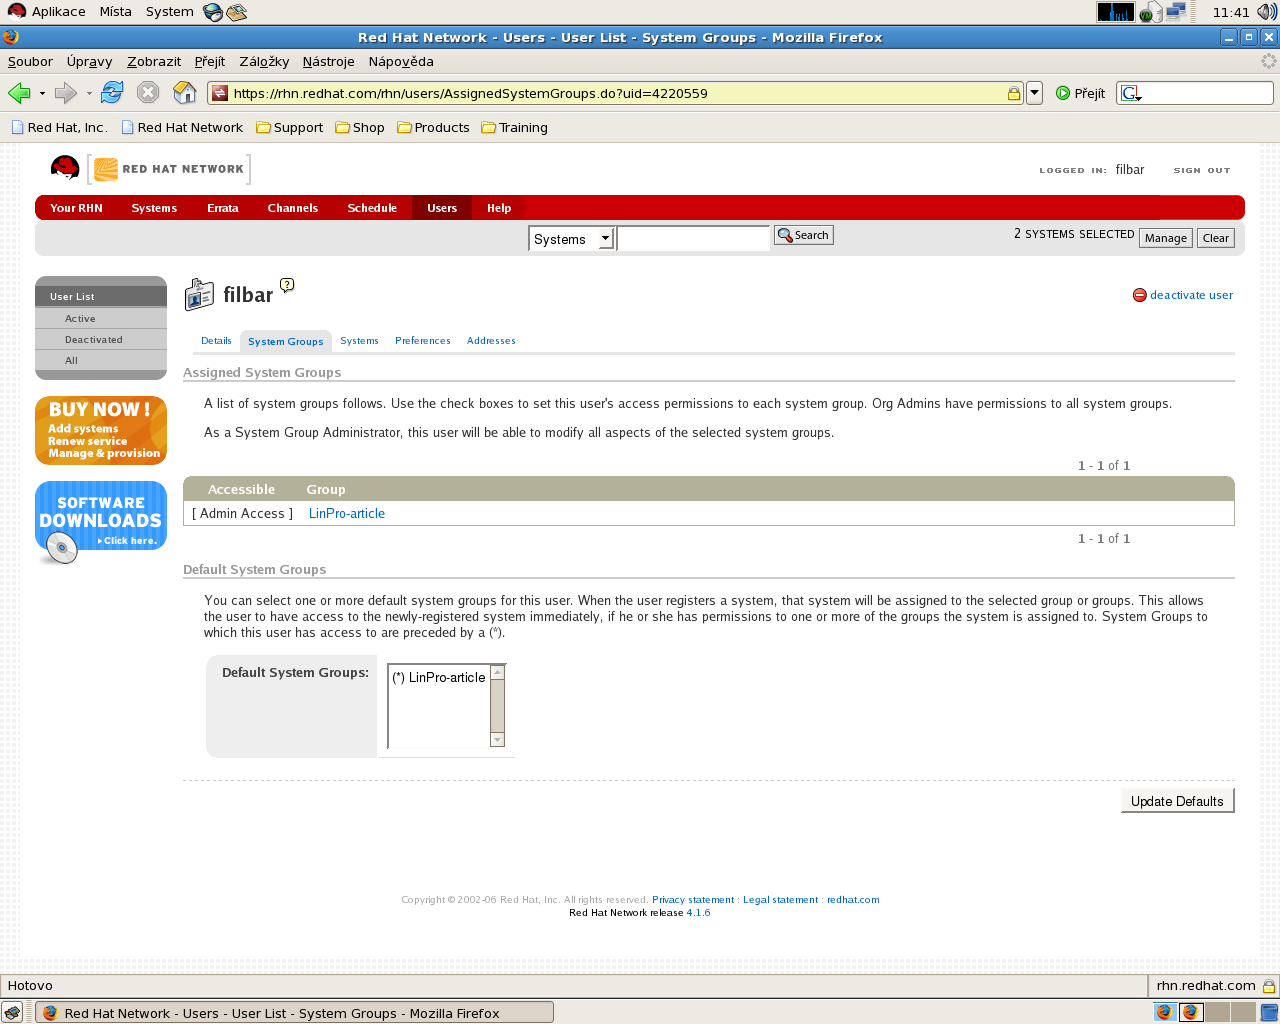Click the Red Hat Network logo
The height and width of the screenshot is (1024, 1280).
(x=170, y=169)
